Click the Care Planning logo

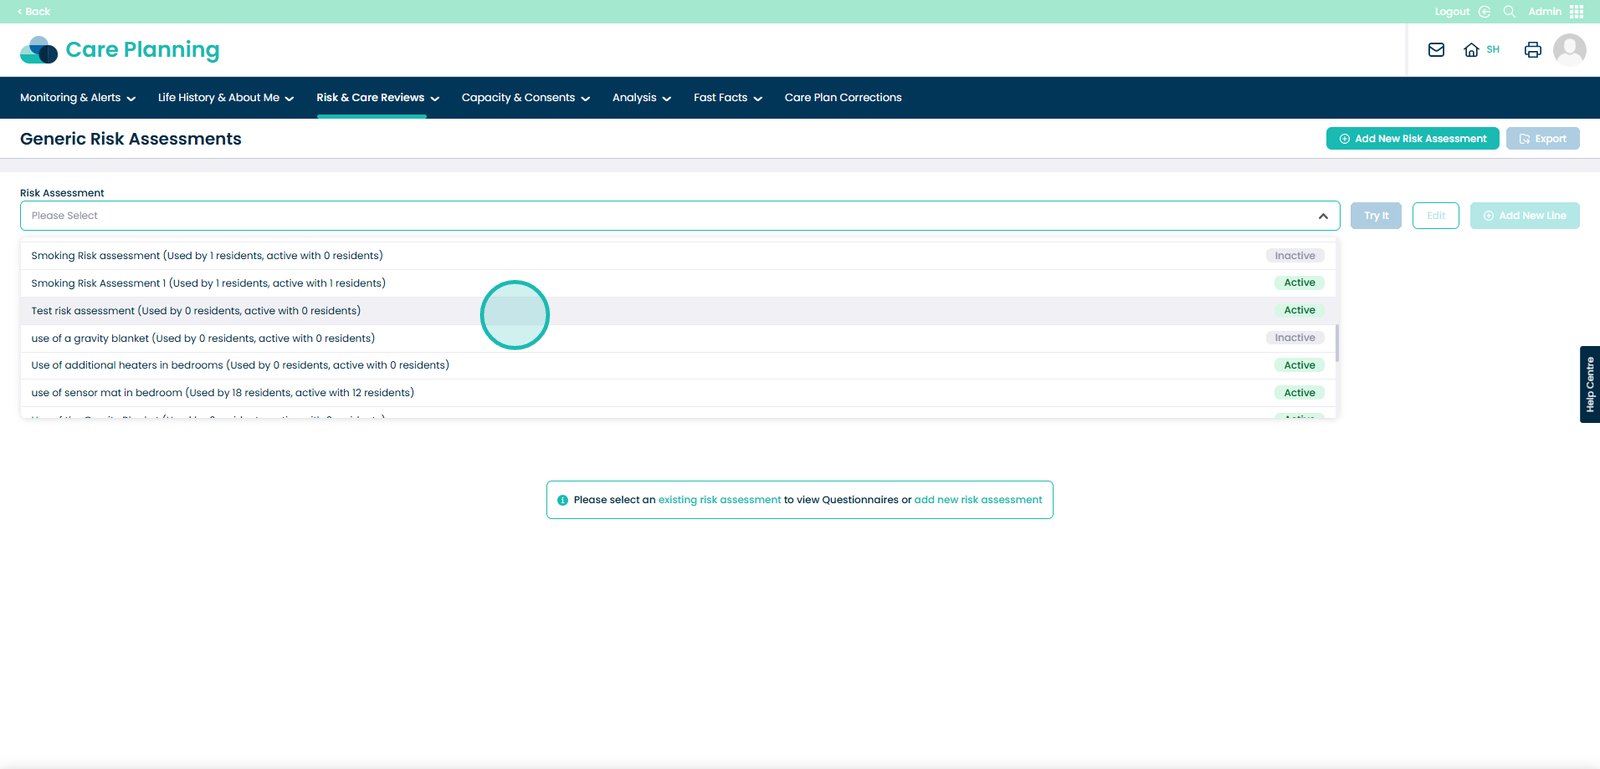pyautogui.click(x=120, y=50)
